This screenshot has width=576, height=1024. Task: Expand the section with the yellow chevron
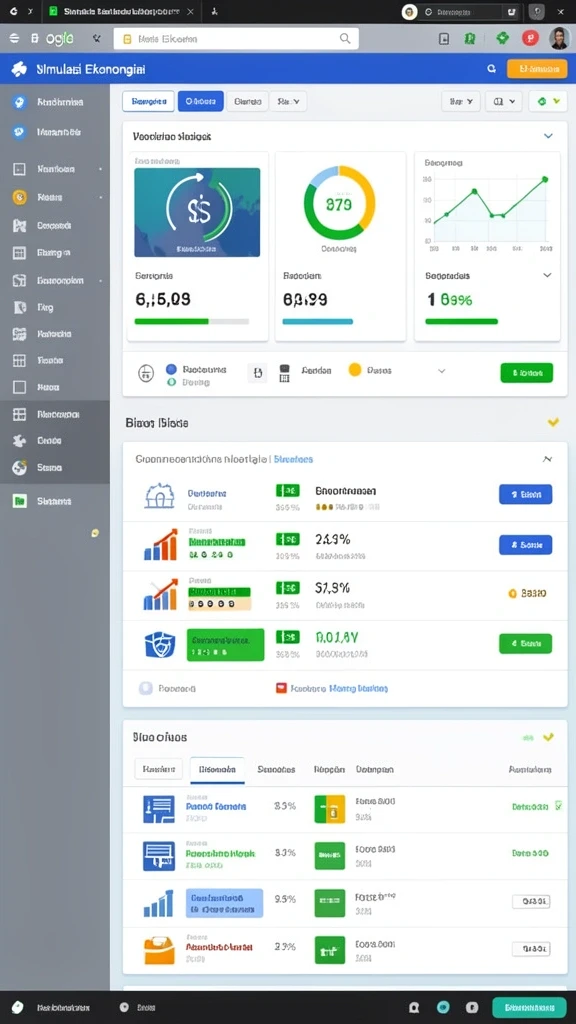pos(553,423)
